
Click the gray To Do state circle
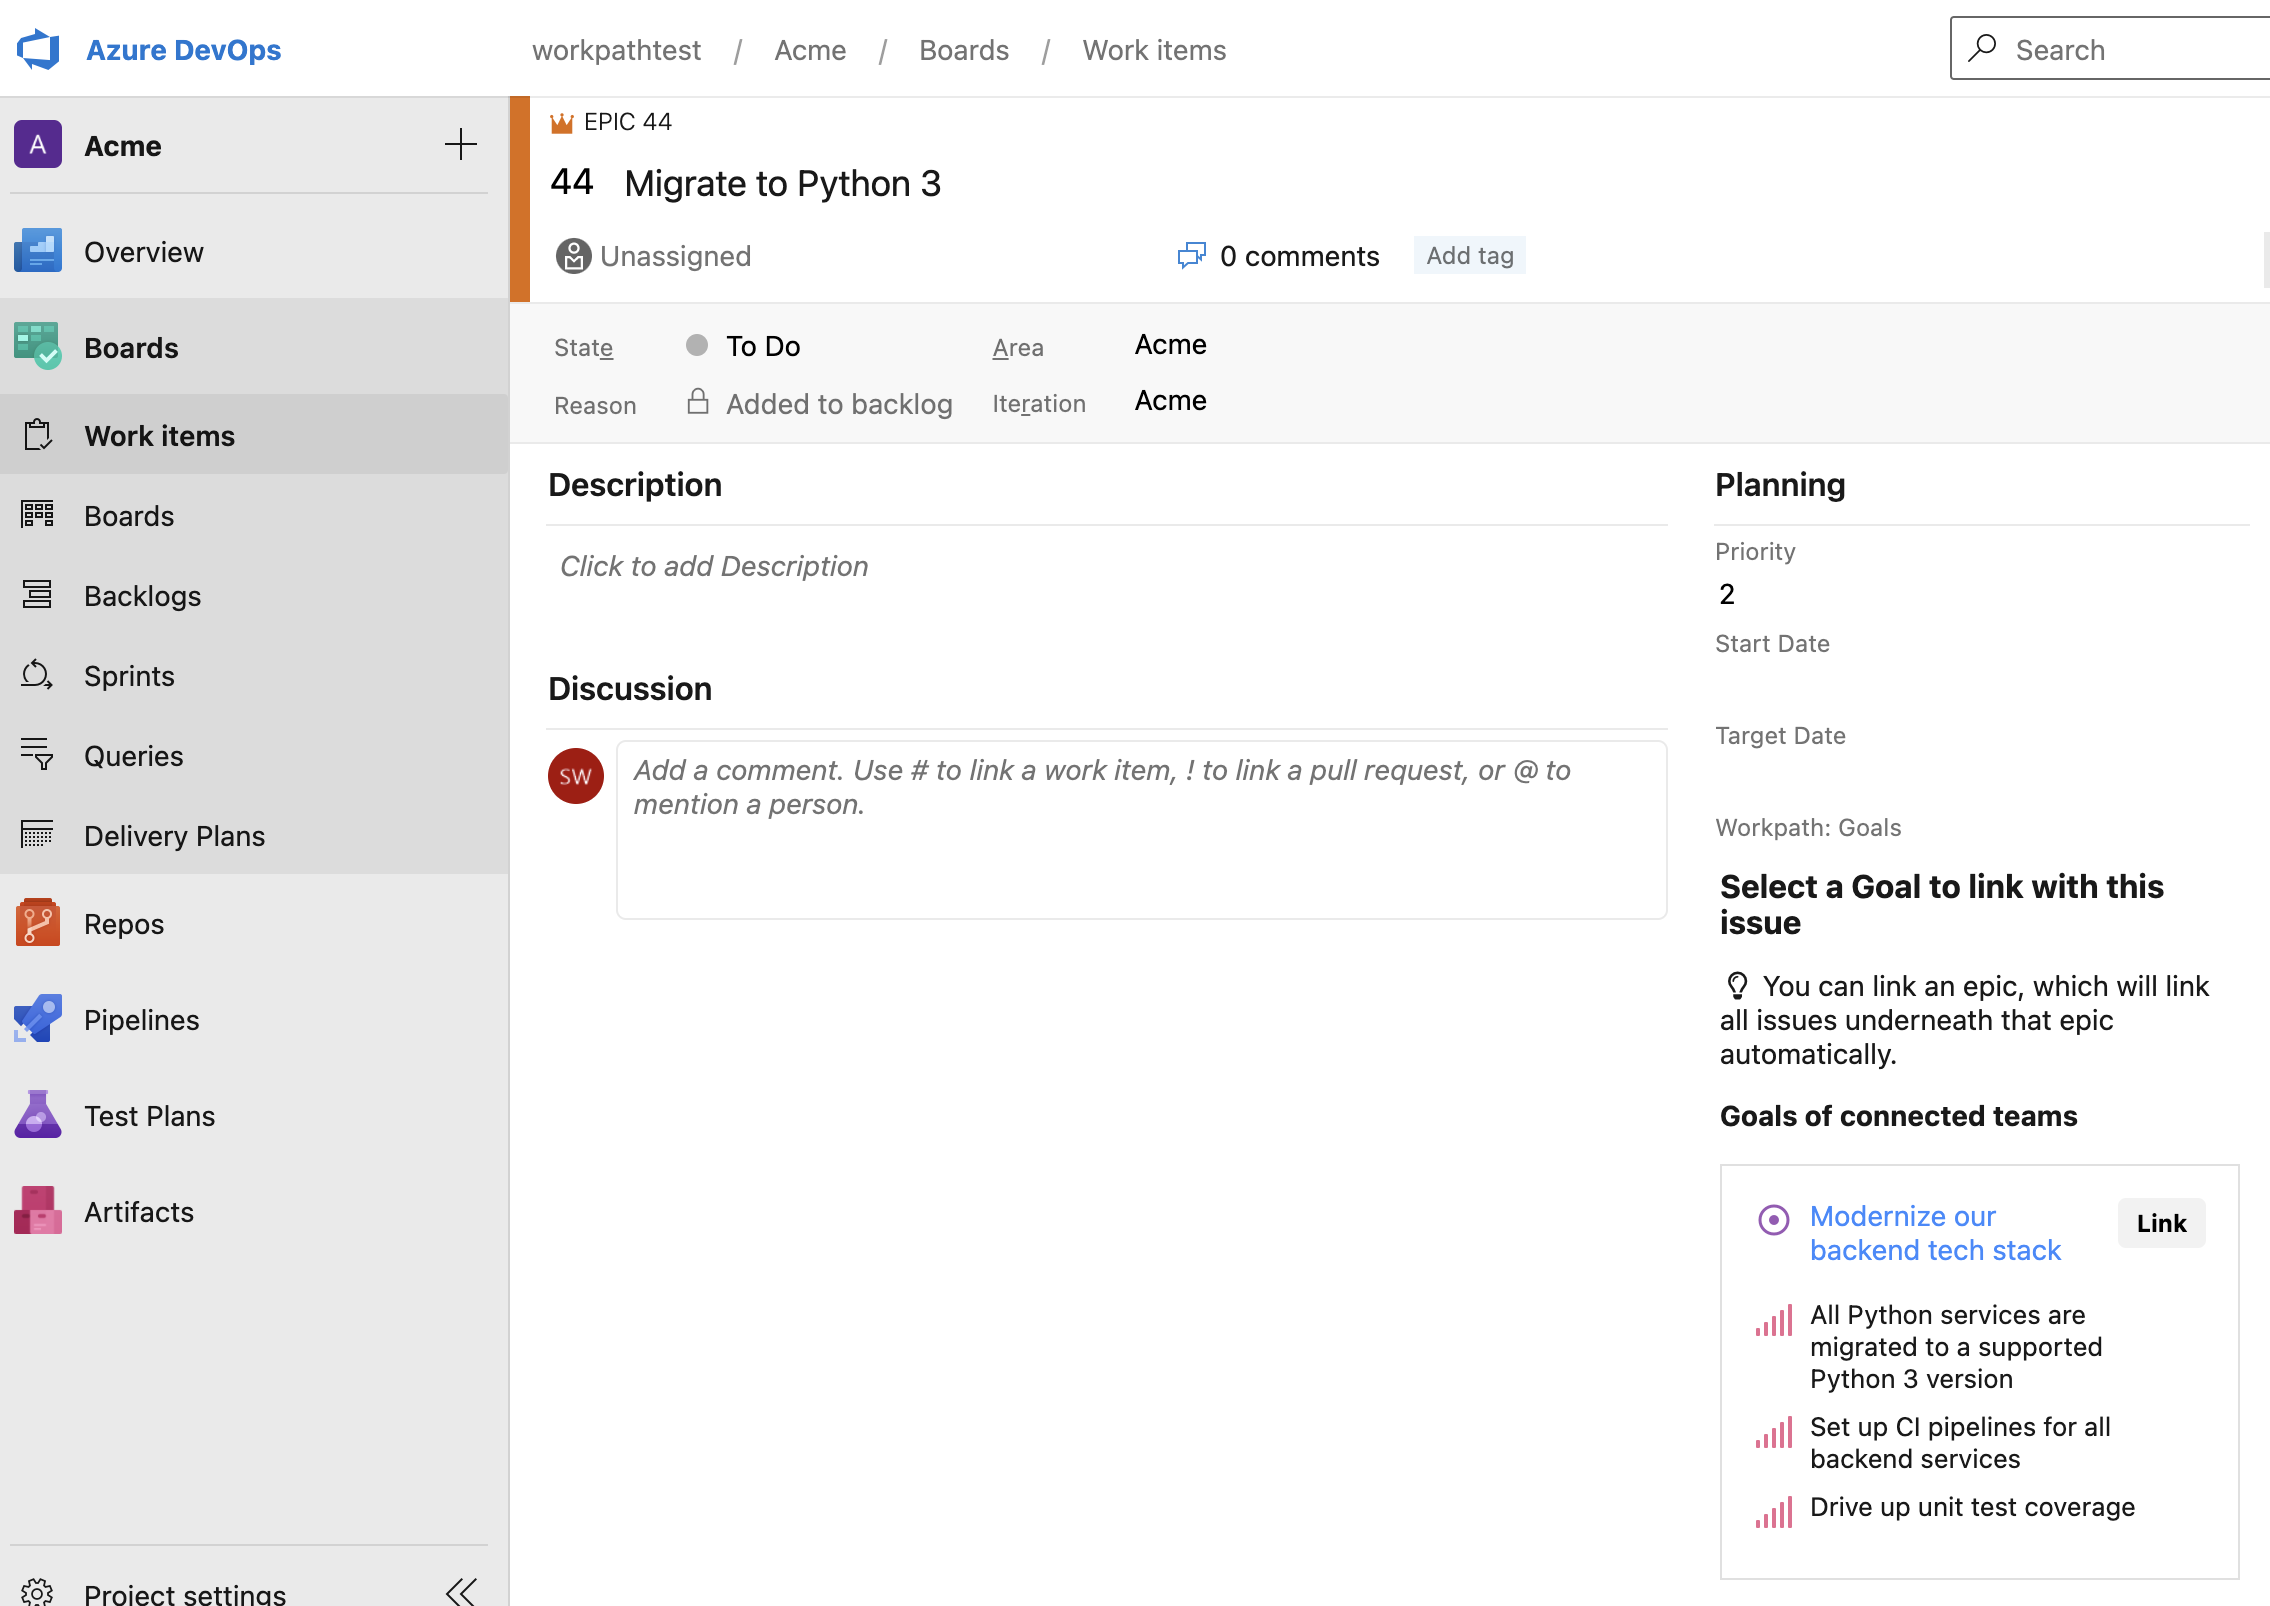[x=697, y=345]
